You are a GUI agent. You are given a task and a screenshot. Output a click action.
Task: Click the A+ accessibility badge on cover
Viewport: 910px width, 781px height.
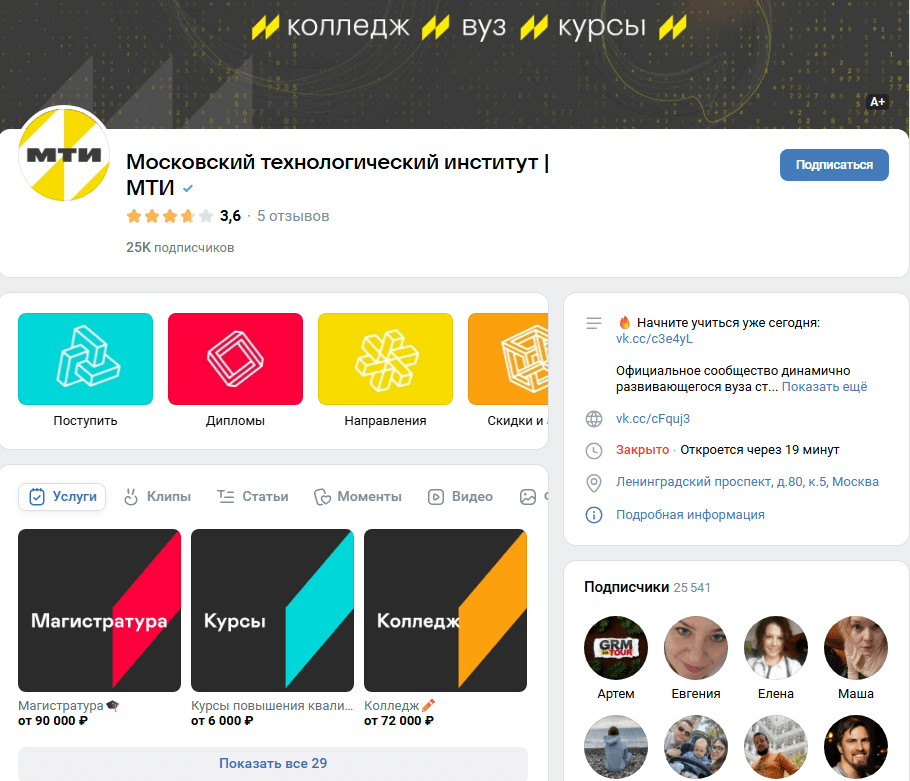pos(878,102)
